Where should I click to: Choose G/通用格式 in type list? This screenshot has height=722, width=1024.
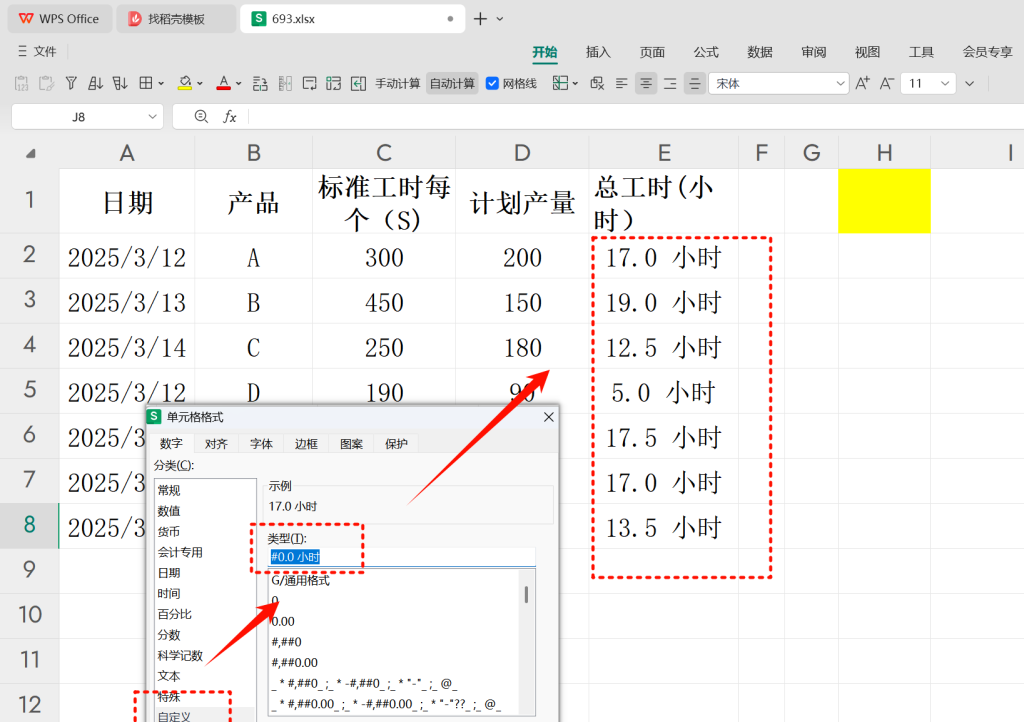[300, 580]
